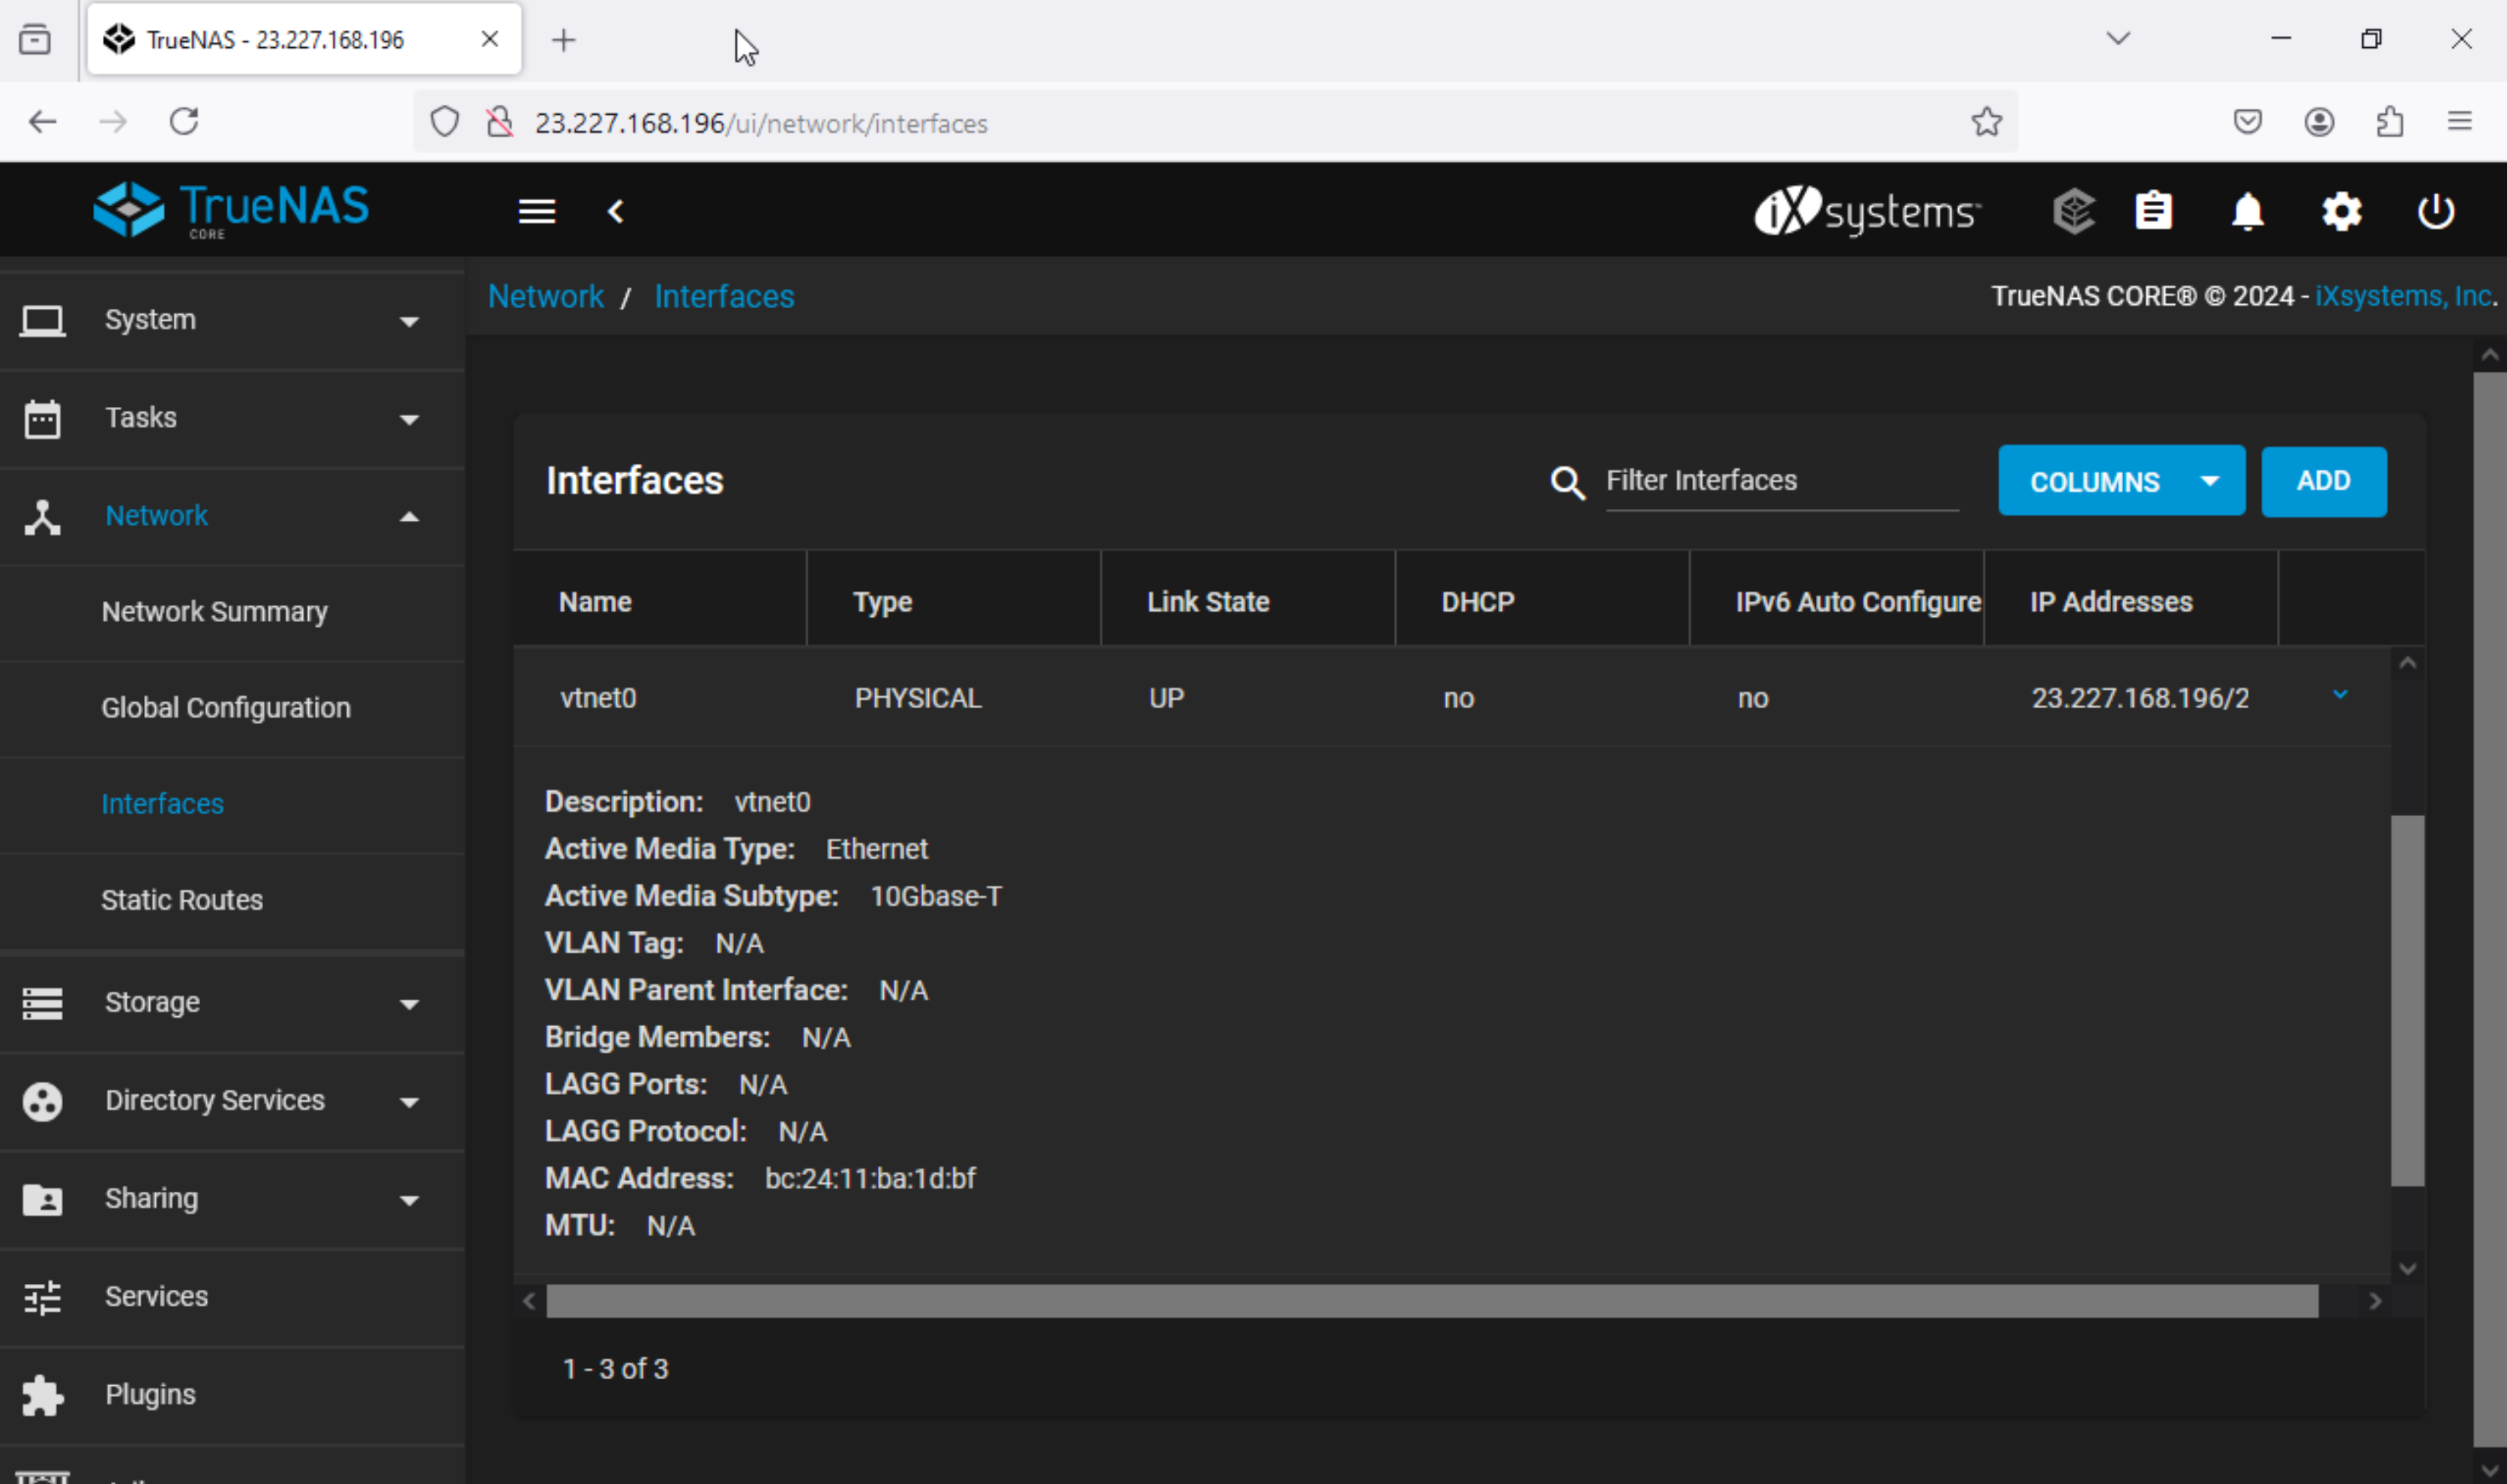Expand the System menu arrow
The image size is (2507, 1484).
409,321
